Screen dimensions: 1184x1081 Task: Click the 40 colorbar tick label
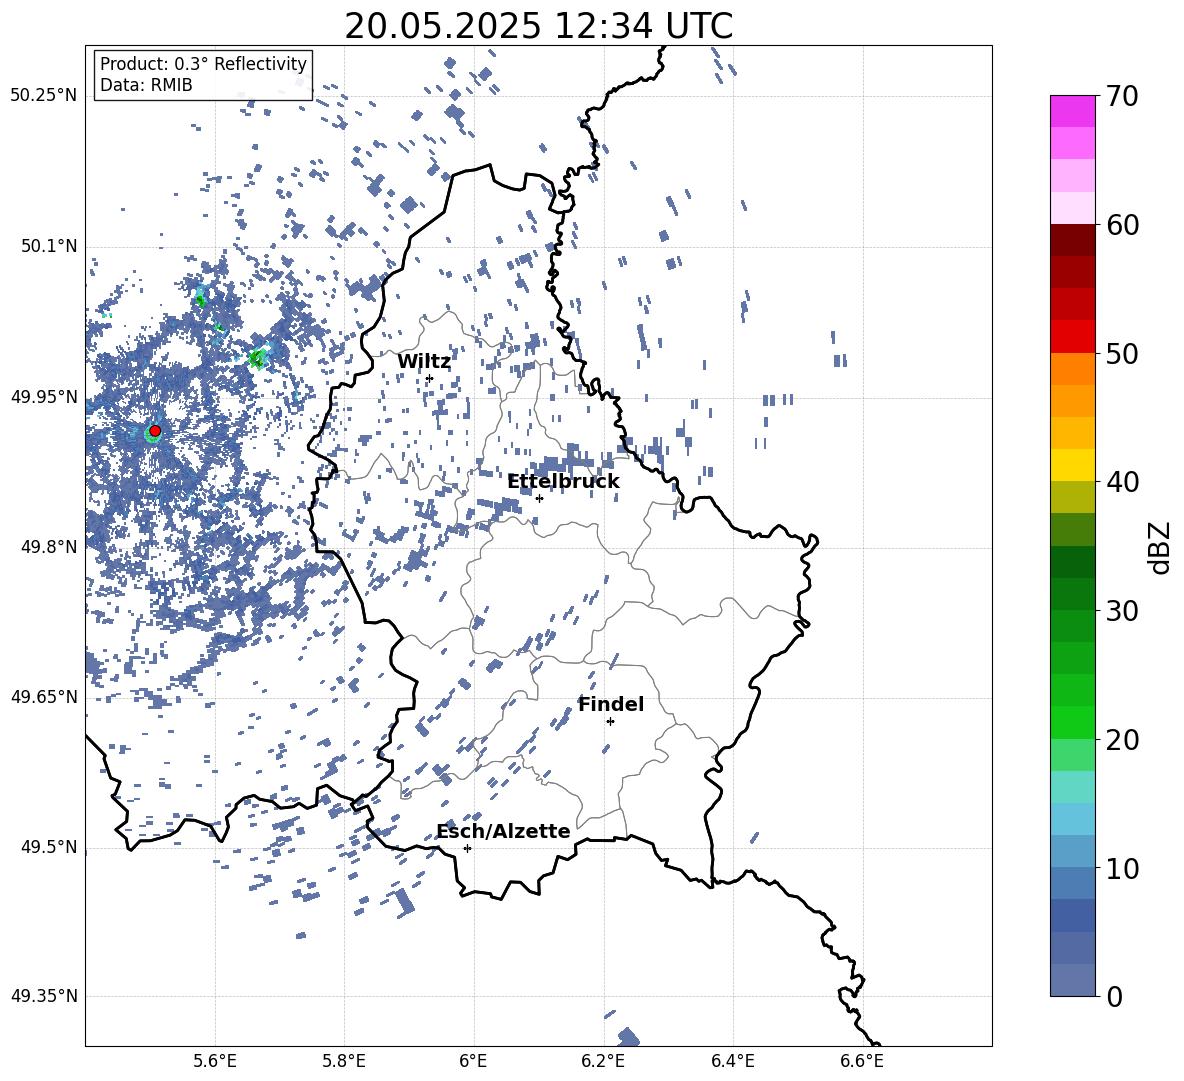(x=1122, y=482)
